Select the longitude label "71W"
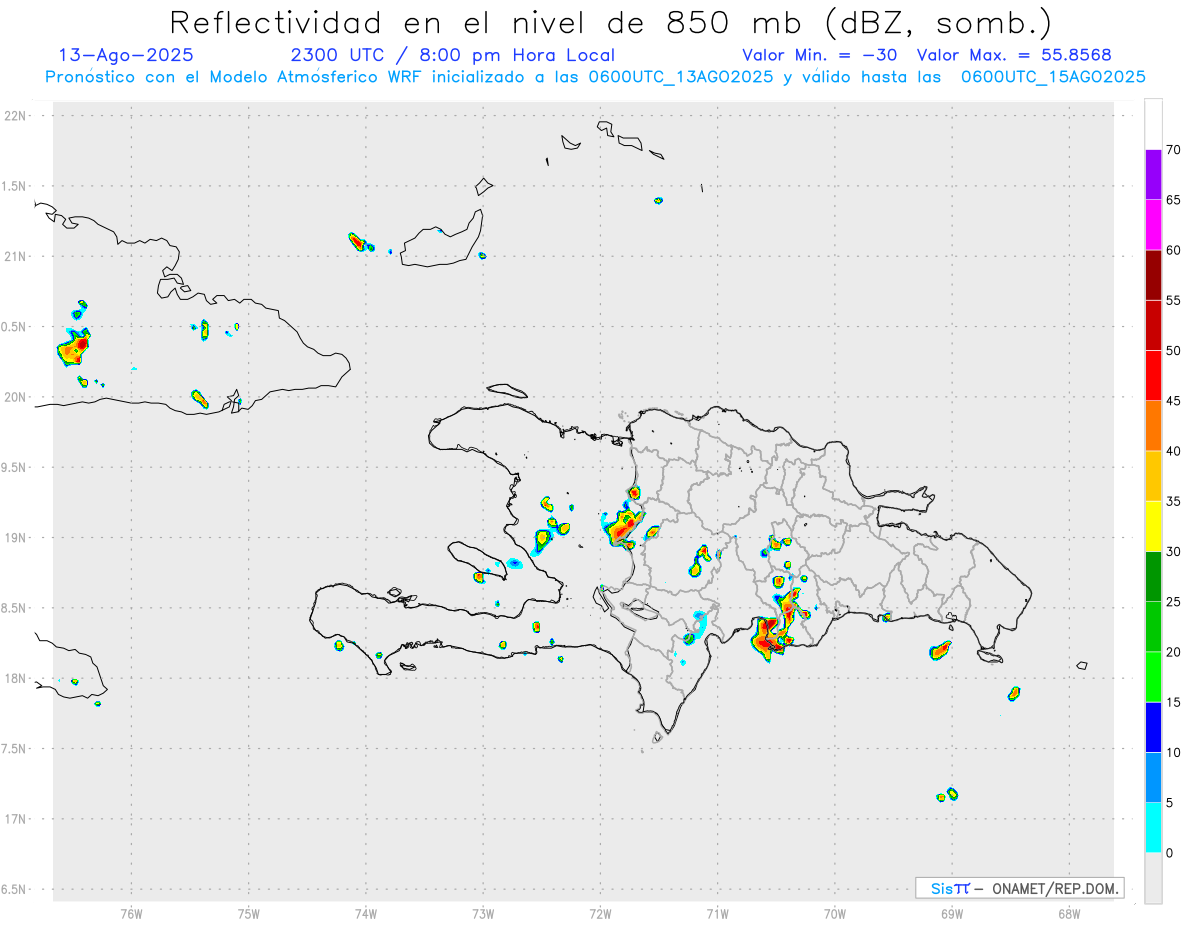 click(x=717, y=913)
